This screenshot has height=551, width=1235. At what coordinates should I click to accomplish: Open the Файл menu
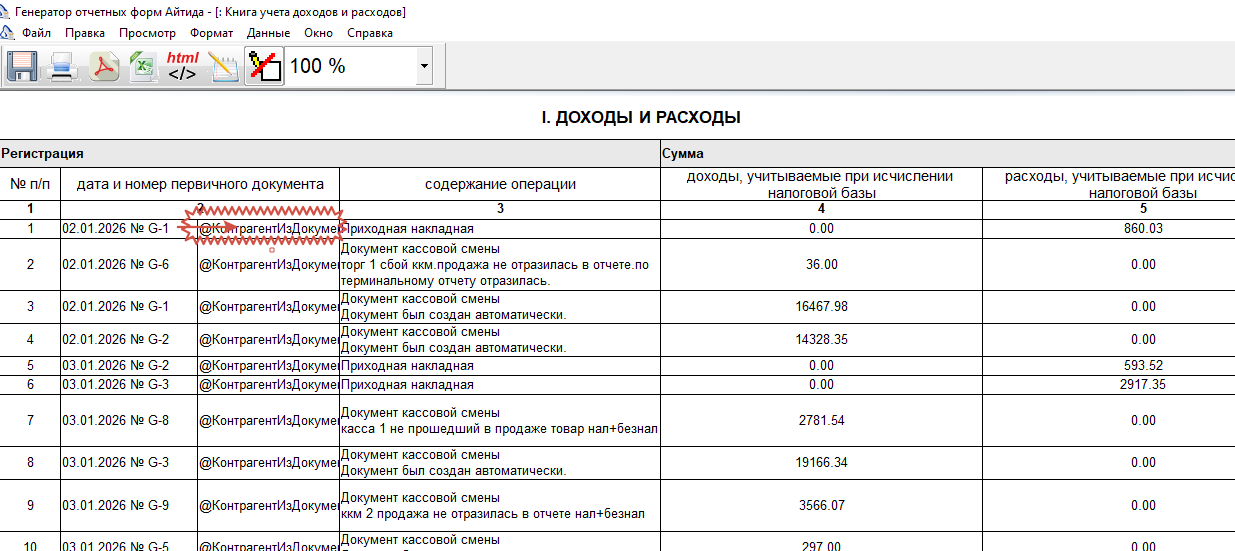coord(37,33)
